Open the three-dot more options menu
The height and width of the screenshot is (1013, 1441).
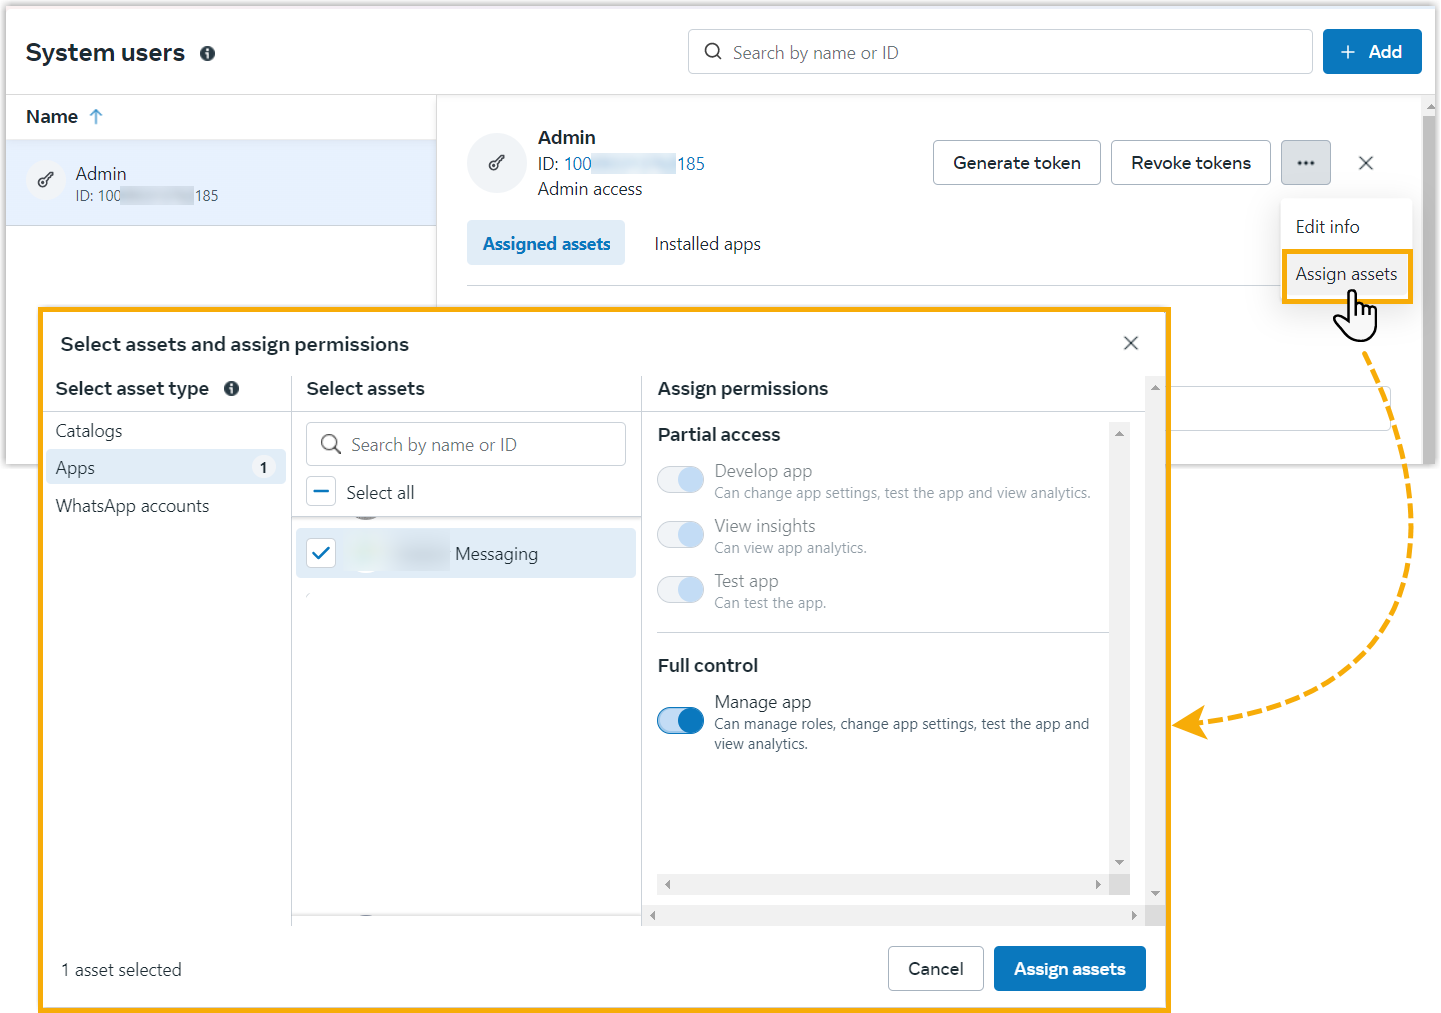tap(1306, 163)
